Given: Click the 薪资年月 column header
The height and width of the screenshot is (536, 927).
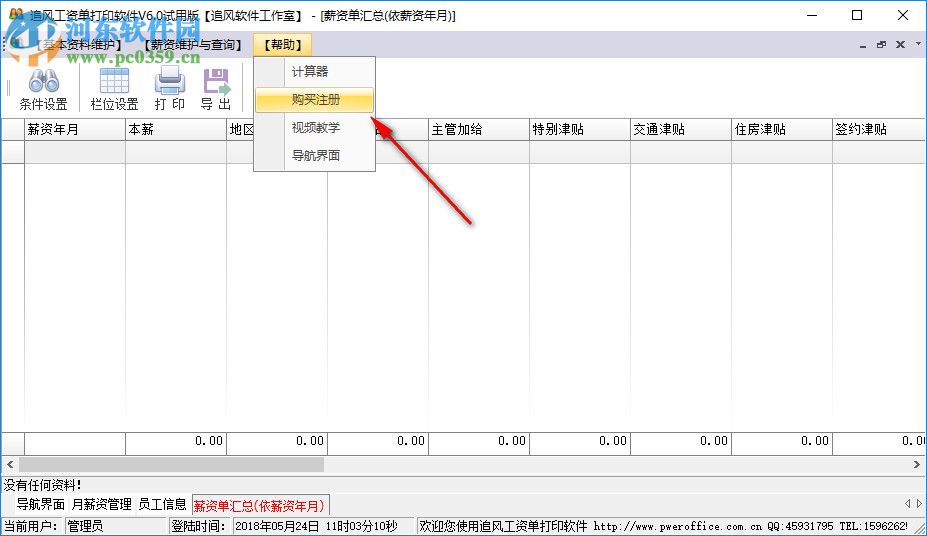Looking at the screenshot, I should 75,129.
